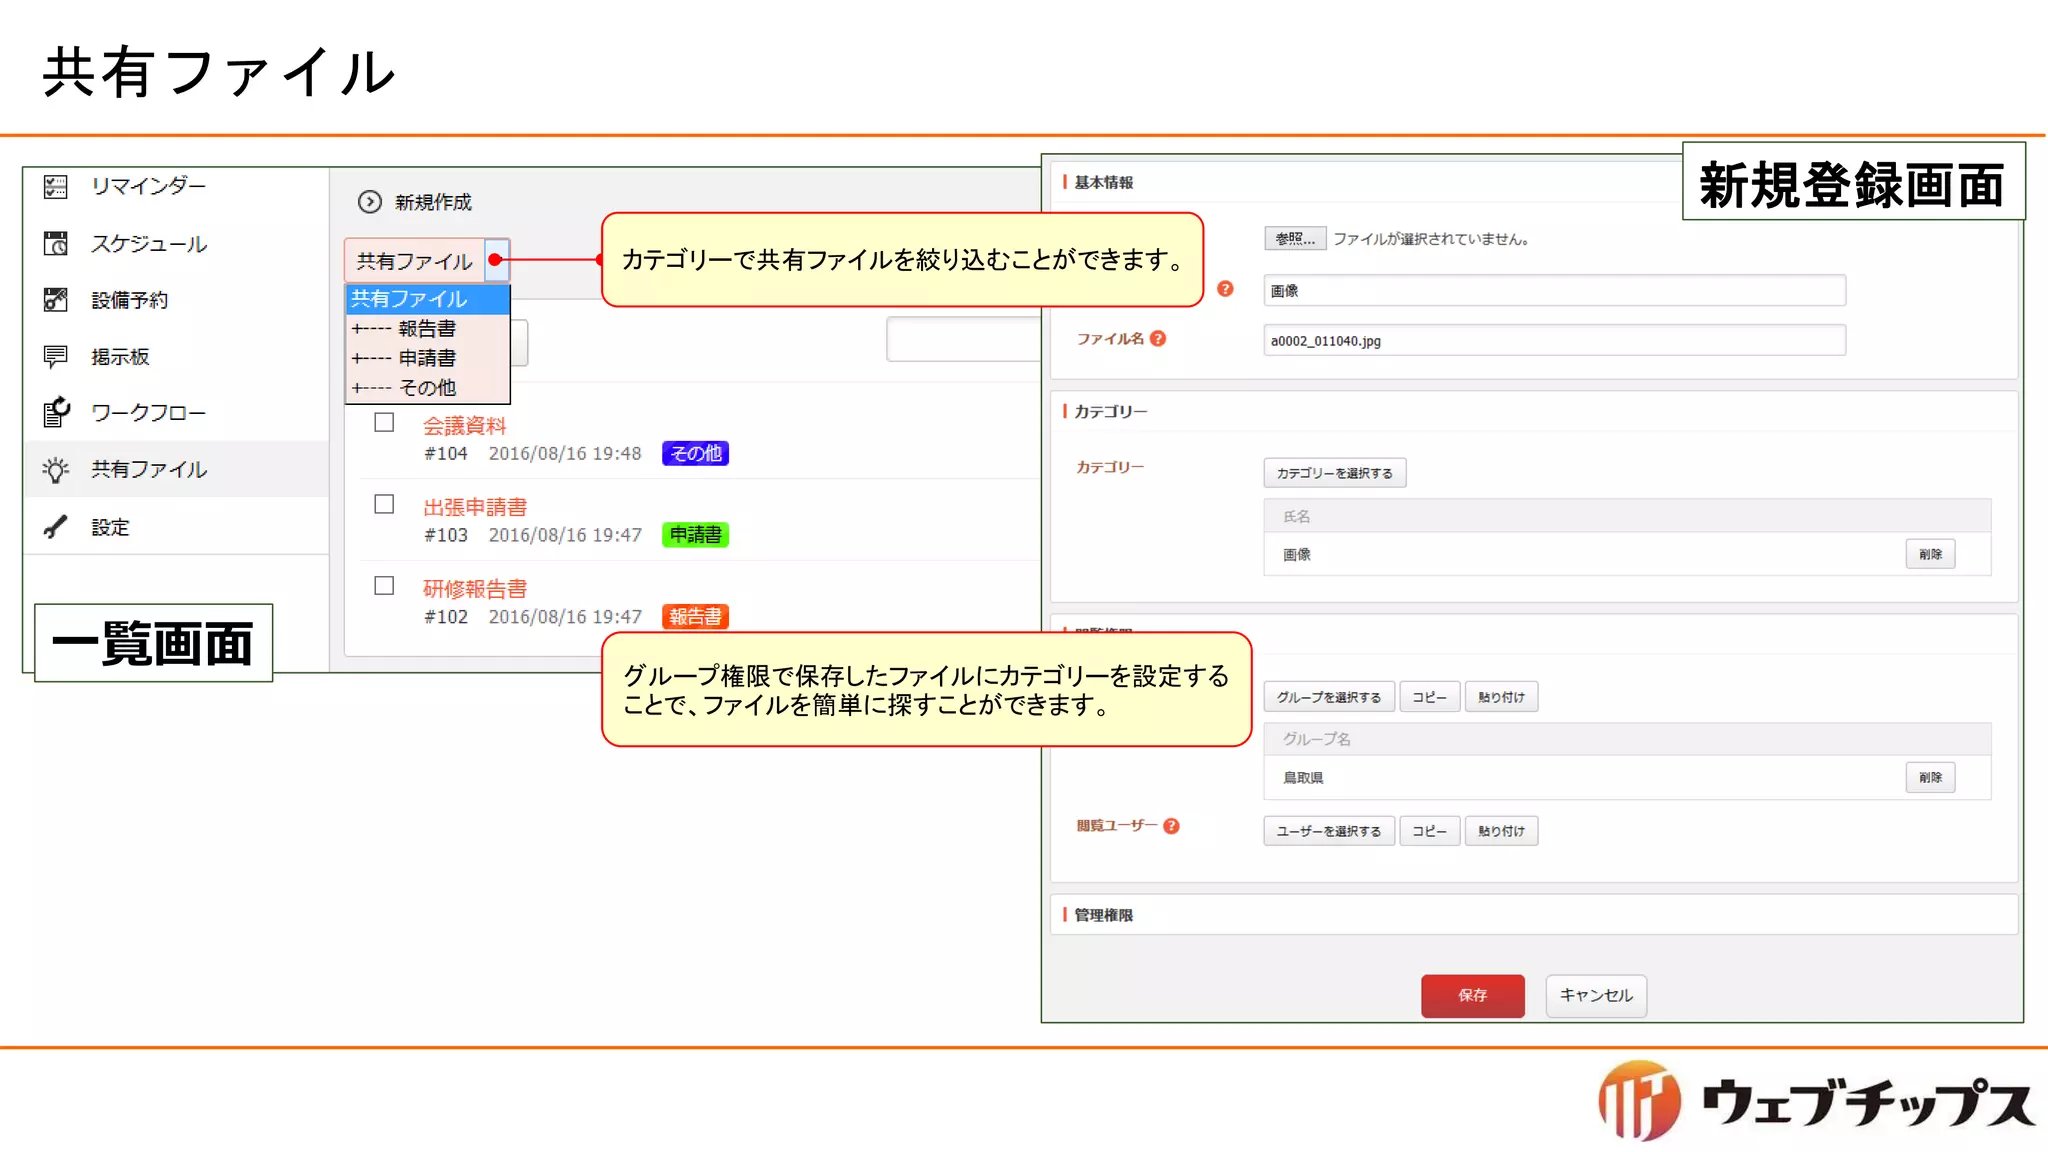Screen dimensions: 2048x1152
Task: Click the Schedule calendar icon
Action: point(56,243)
